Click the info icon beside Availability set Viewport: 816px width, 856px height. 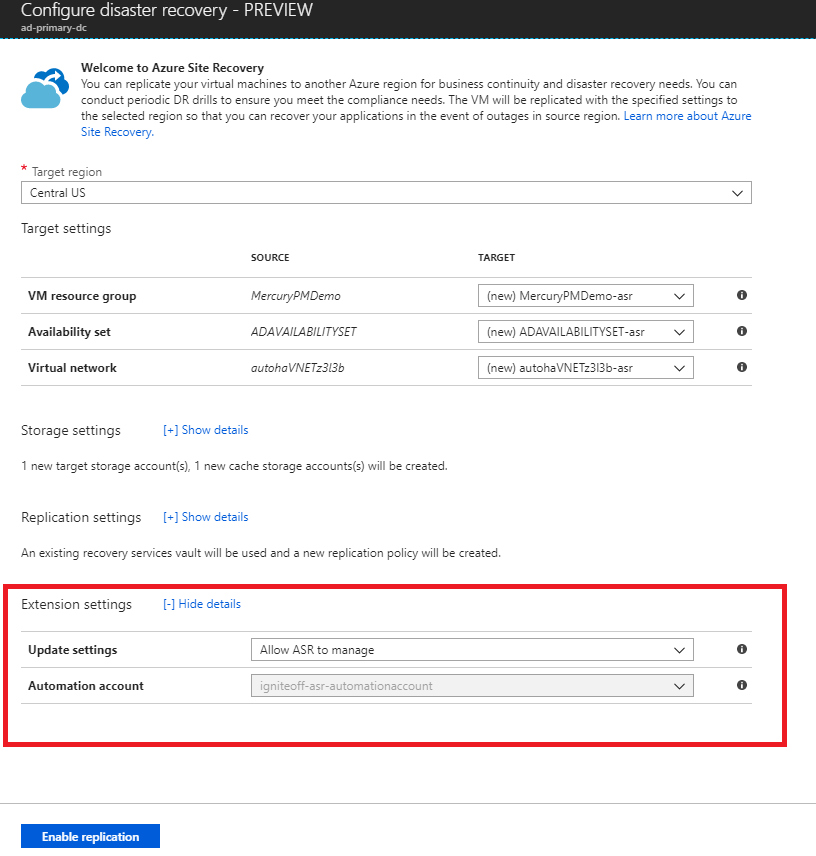[742, 331]
